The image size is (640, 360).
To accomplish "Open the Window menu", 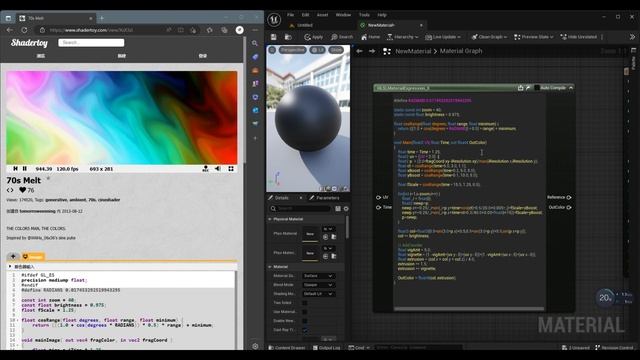I will point(343,15).
